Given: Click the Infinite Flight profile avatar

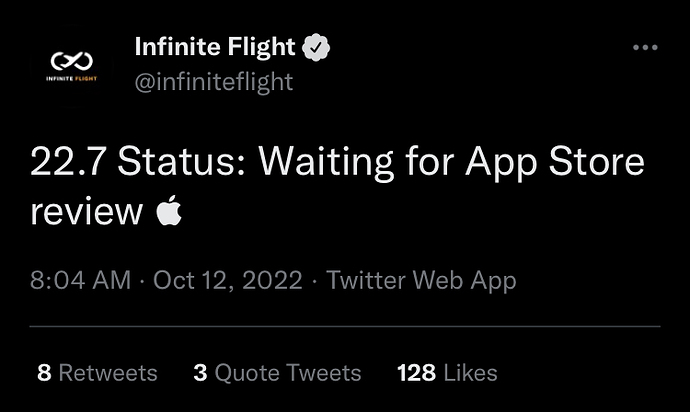Looking at the screenshot, I should (x=72, y=66).
